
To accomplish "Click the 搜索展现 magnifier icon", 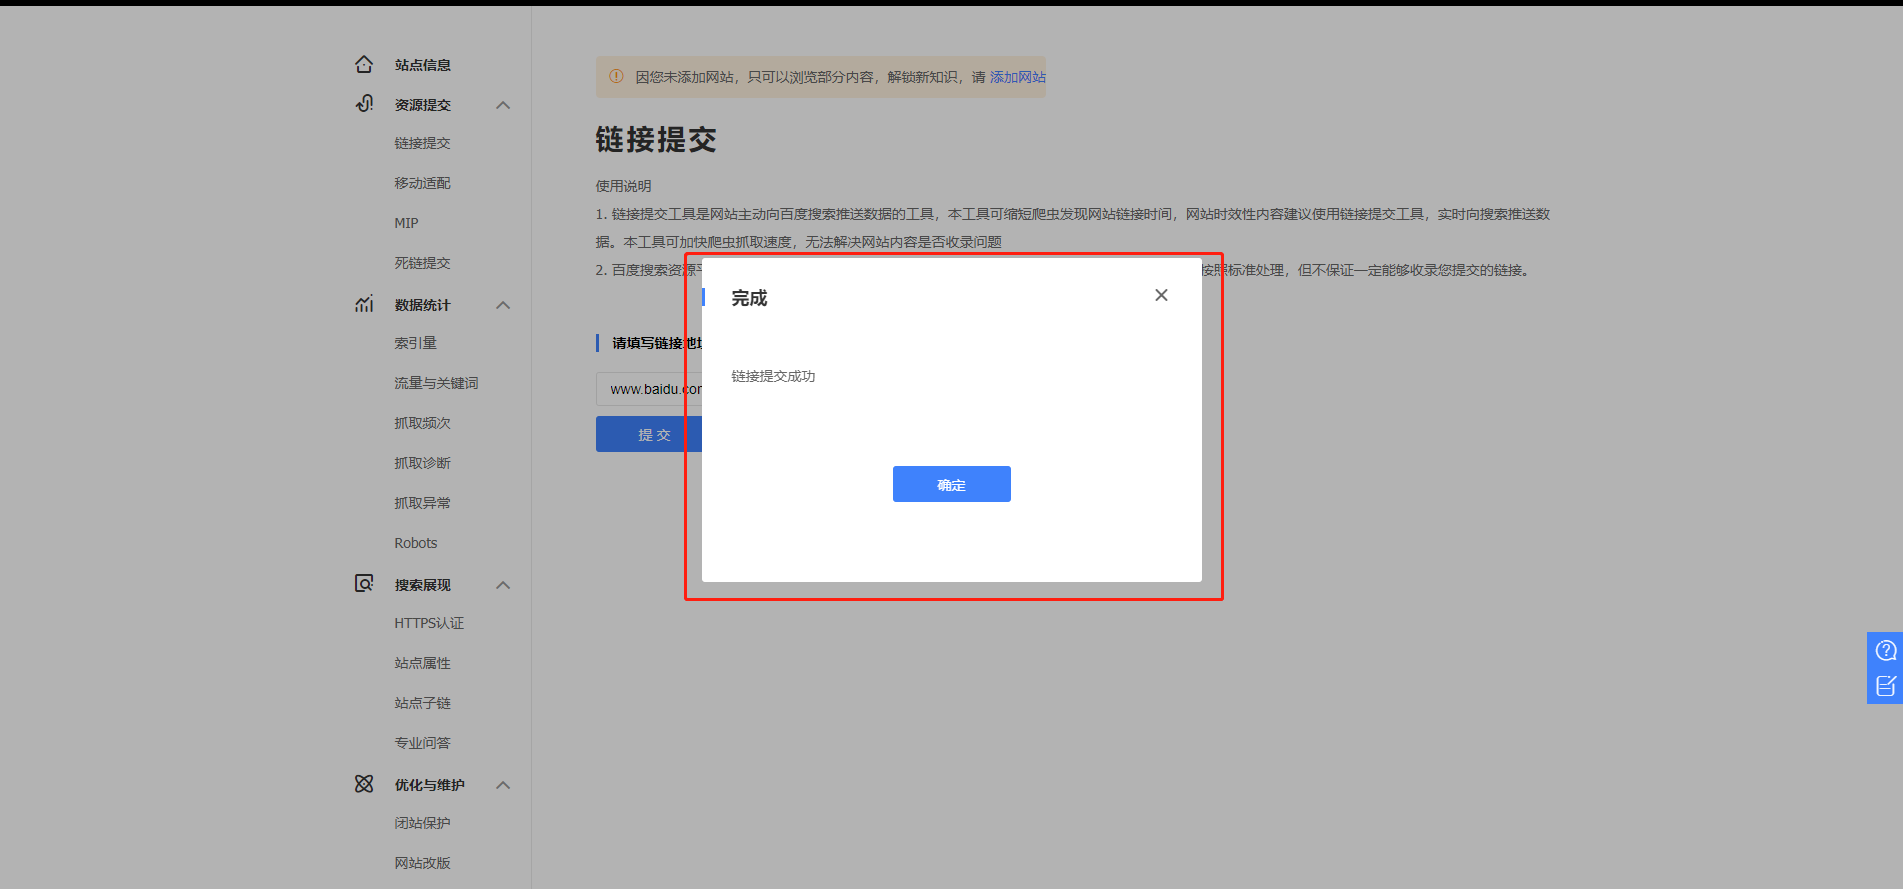I will (364, 584).
